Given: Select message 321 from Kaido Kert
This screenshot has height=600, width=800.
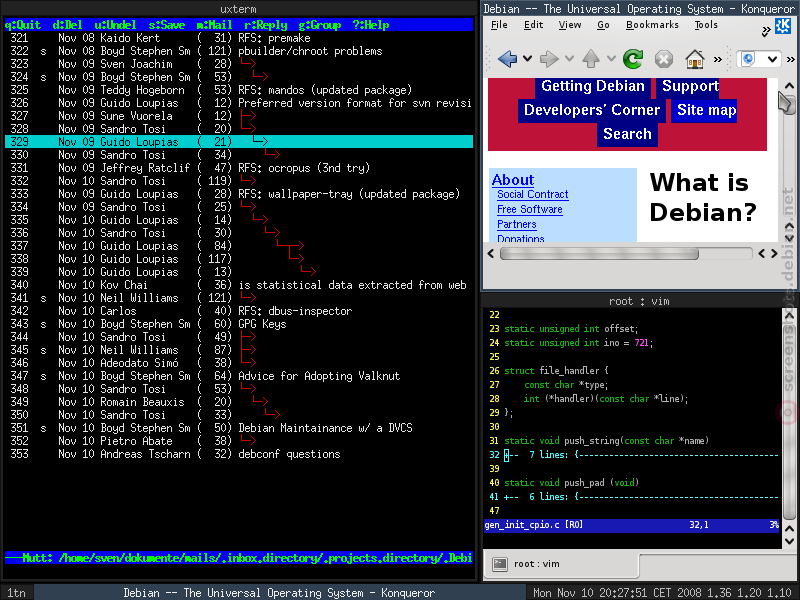Looking at the screenshot, I should (x=239, y=38).
